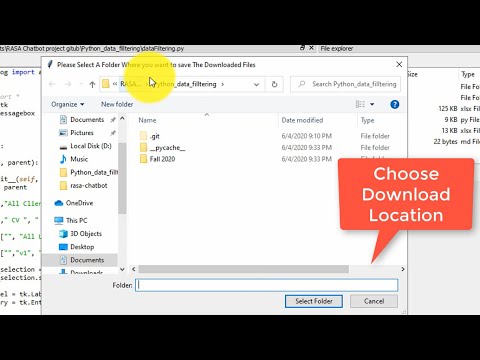
Task: Close the dataFiltering.py editor tab
Action: pyautogui.click(x=311, y=48)
